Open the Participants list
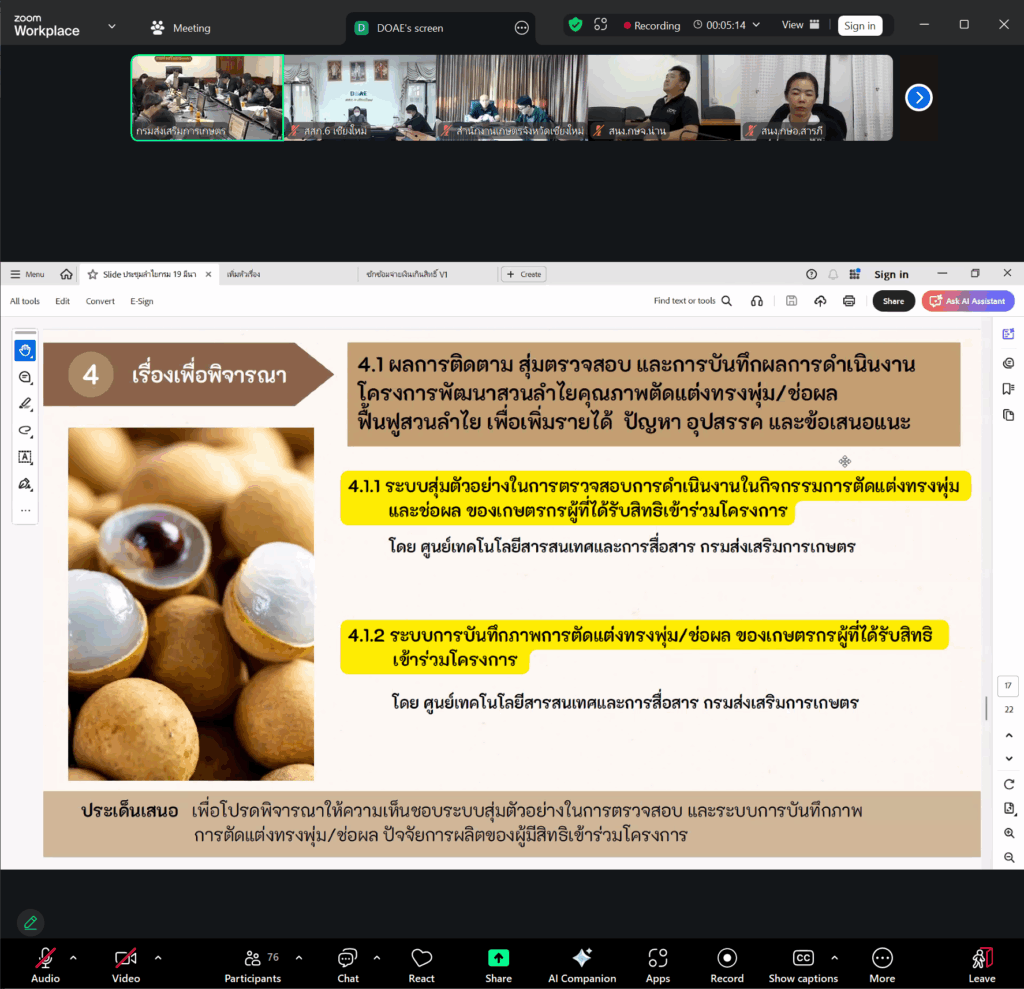 (x=252, y=964)
